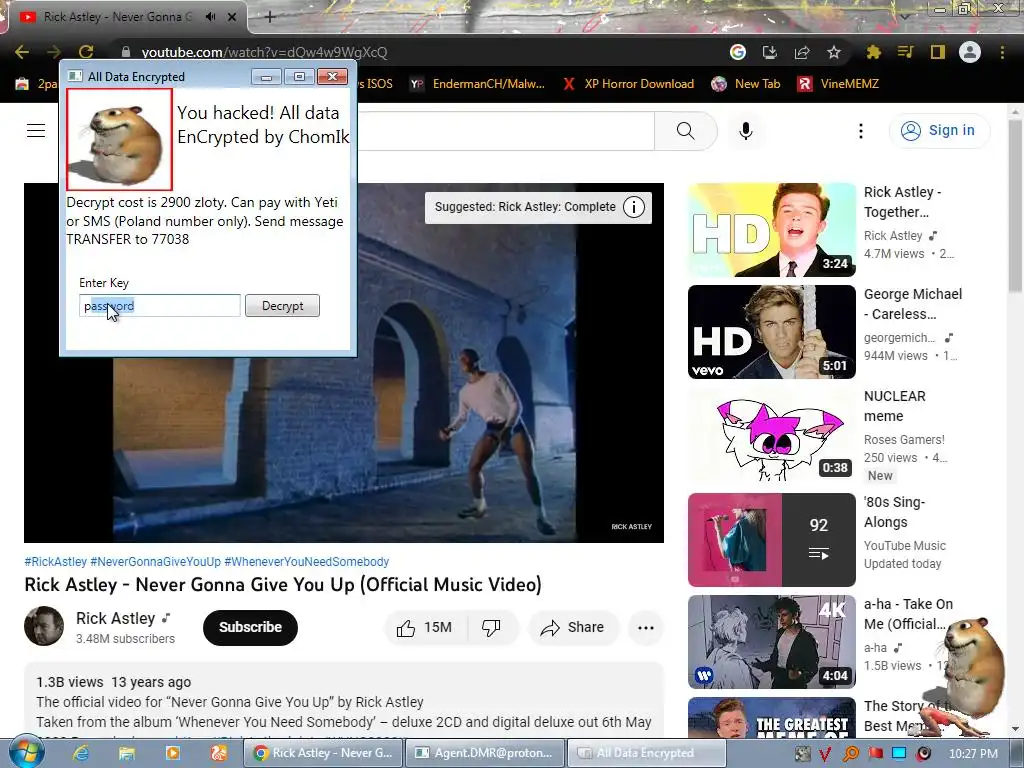Open the VineMEMZ bookmark
Image resolution: width=1024 pixels, height=768 pixels.
(838, 84)
